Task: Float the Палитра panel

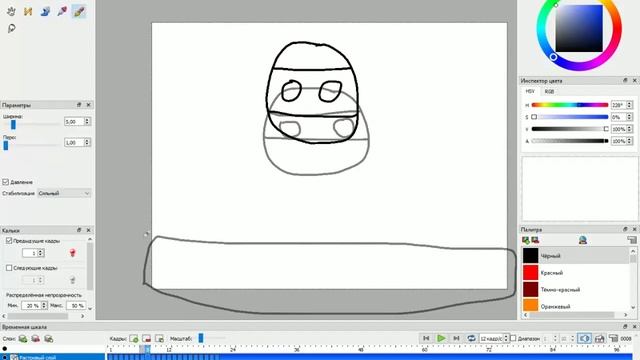Action: pos(625,229)
